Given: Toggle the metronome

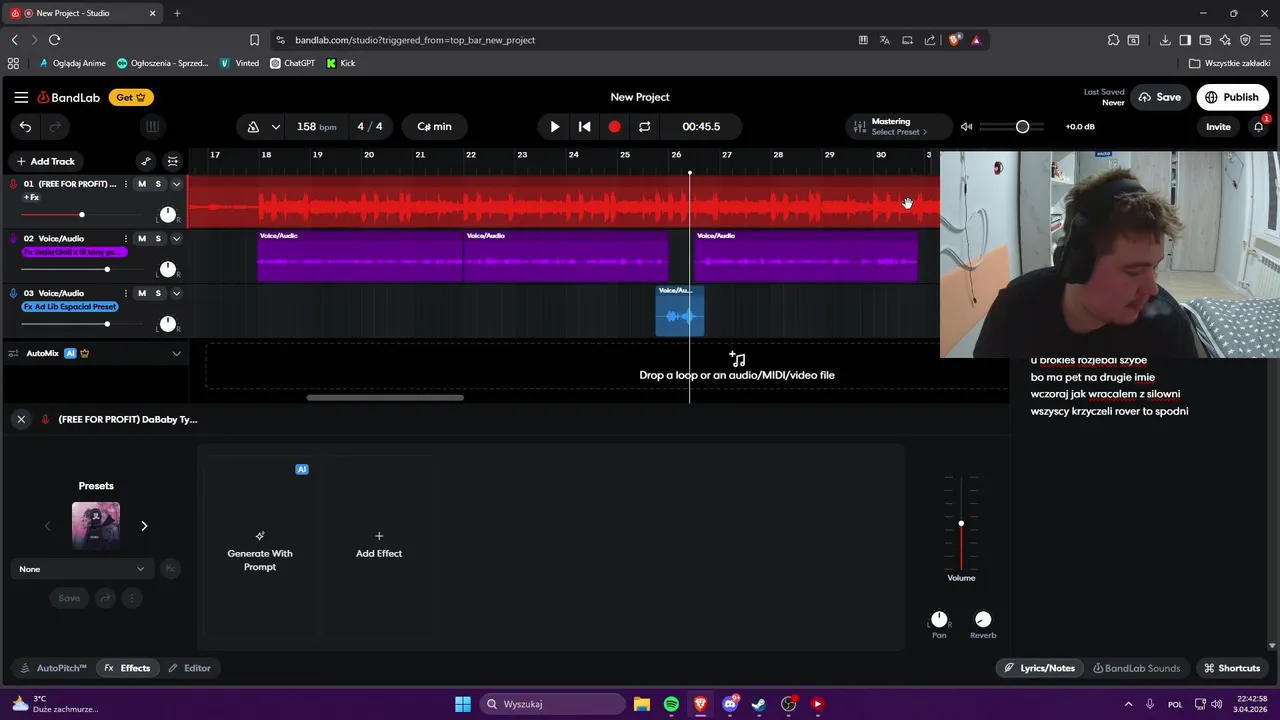Looking at the screenshot, I should click(x=253, y=127).
